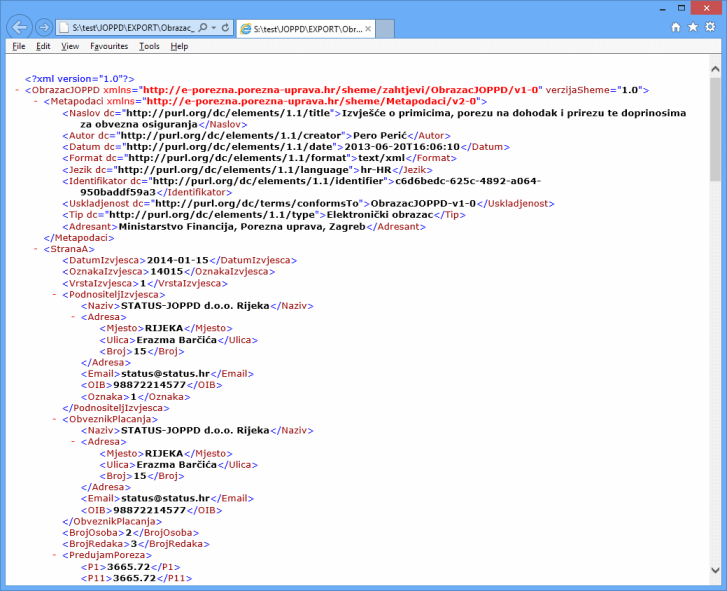Click the text Elektronički obrazac
The width and height of the screenshot is (727, 591).
[380, 215]
